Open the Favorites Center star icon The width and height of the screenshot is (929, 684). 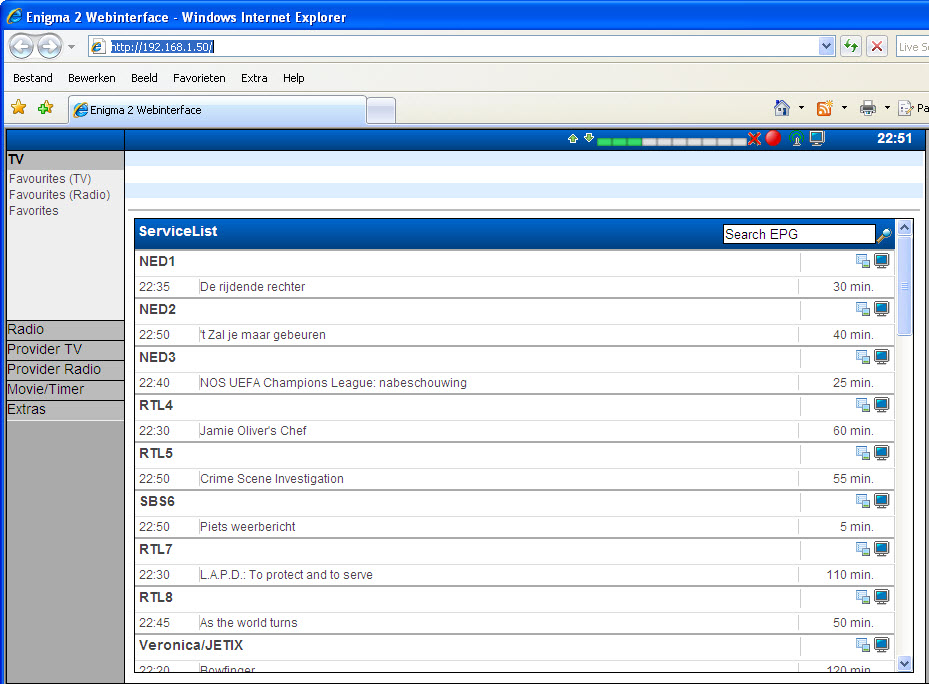19,107
